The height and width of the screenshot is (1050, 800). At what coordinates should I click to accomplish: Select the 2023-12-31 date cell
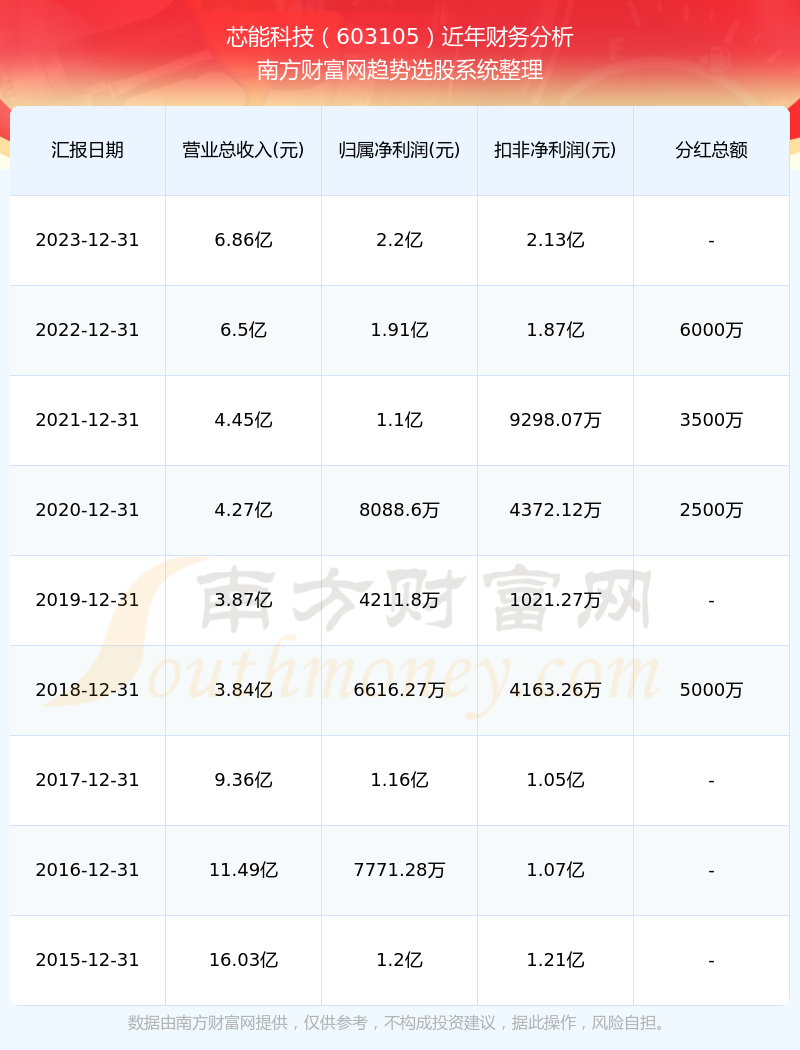[87, 240]
